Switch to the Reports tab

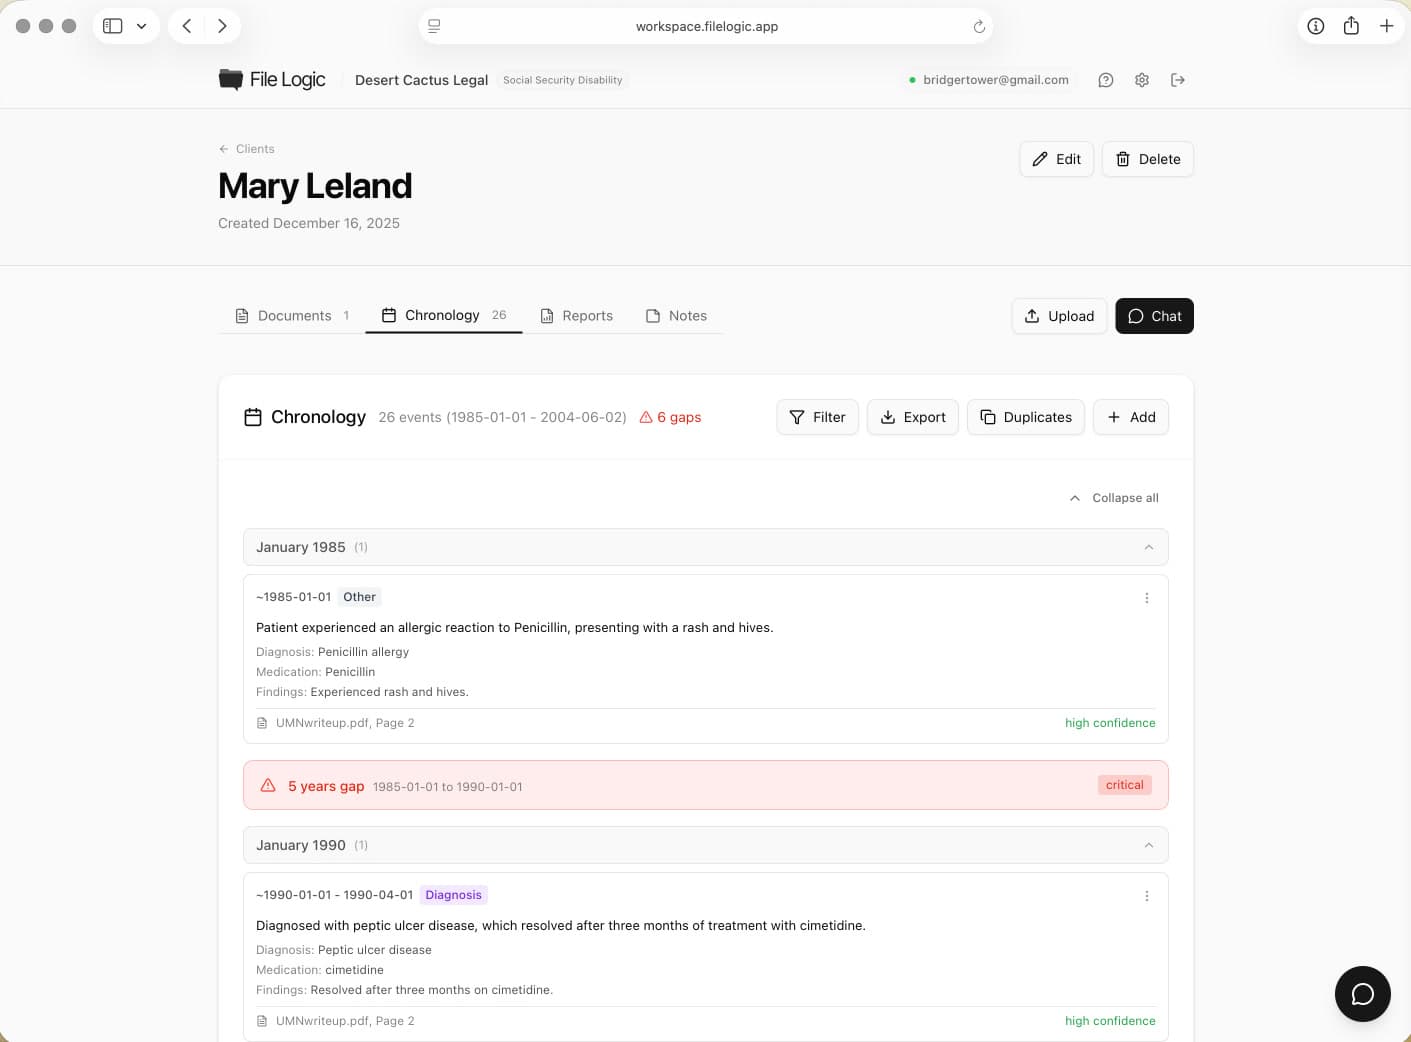(x=576, y=316)
